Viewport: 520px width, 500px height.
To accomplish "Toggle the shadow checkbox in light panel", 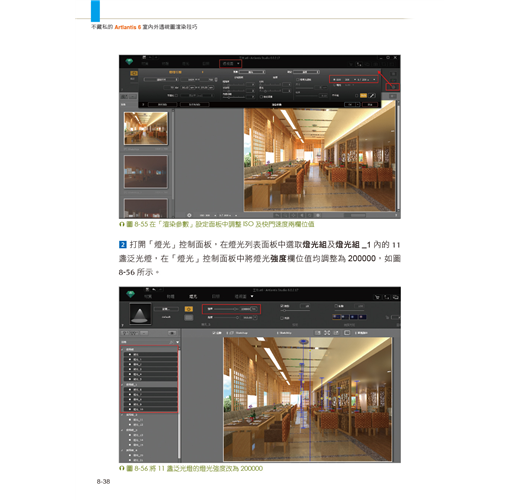I will pyautogui.click(x=282, y=306).
